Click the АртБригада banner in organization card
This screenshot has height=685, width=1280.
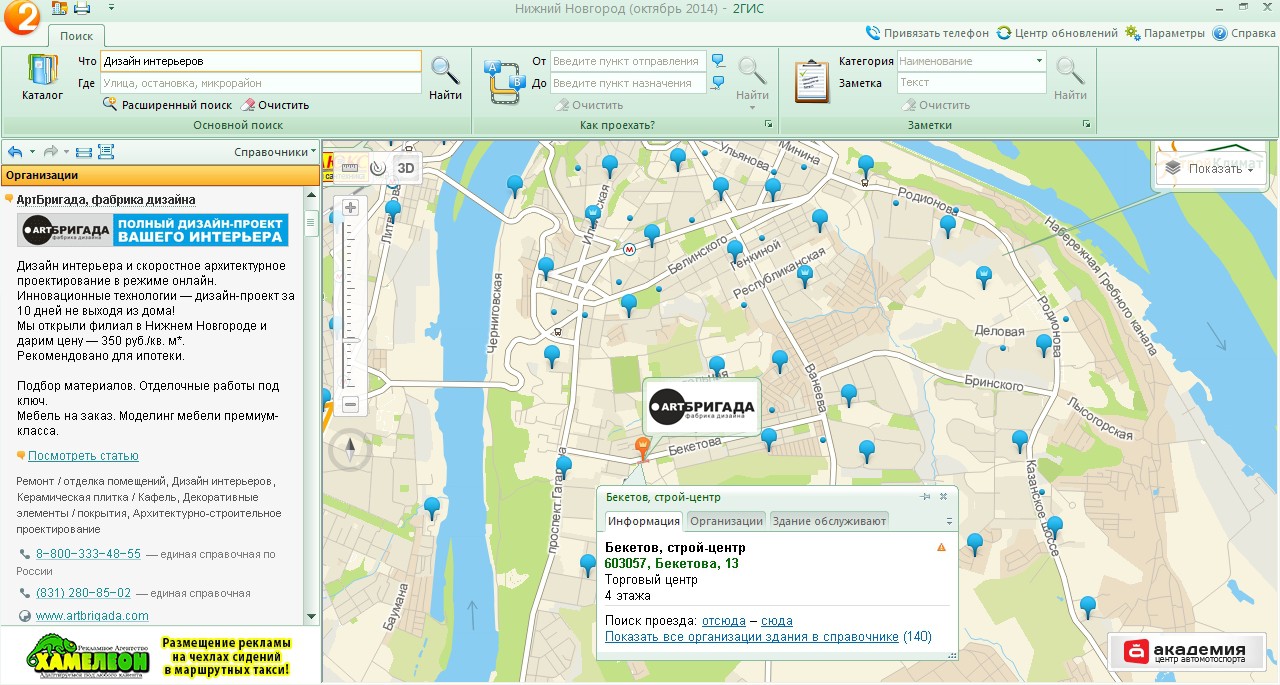(153, 230)
